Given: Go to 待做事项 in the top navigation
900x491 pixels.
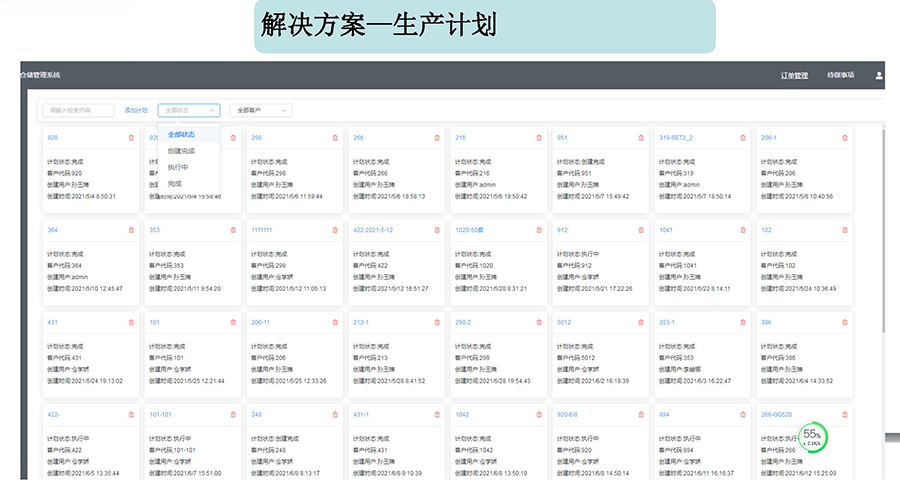Looking at the screenshot, I should pyautogui.click(x=840, y=75).
